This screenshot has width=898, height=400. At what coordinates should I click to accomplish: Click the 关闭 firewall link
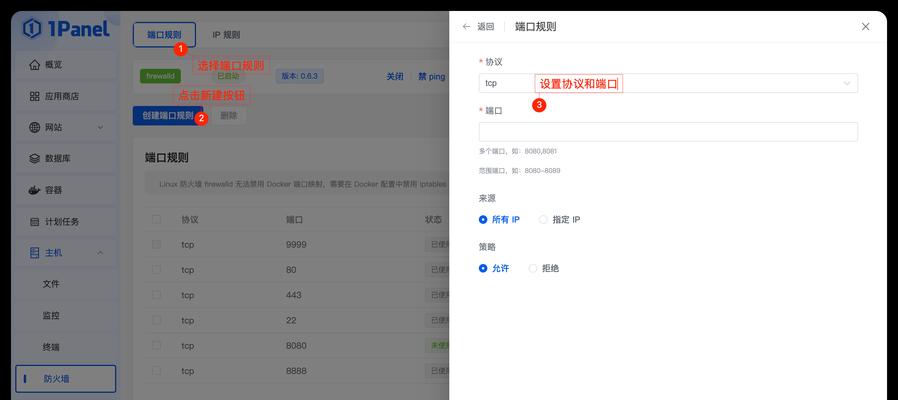[395, 76]
